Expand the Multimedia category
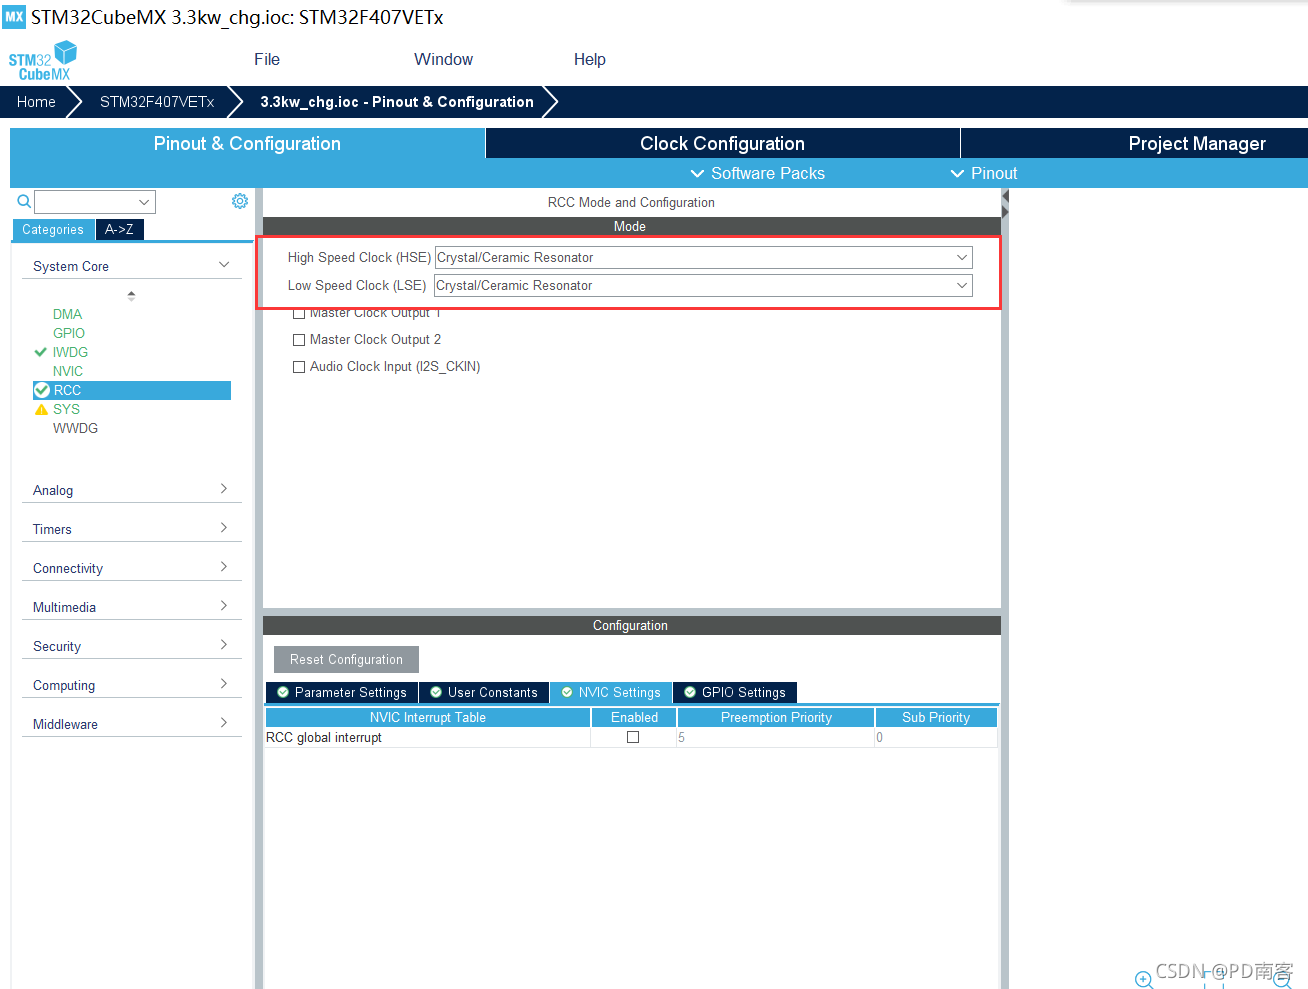This screenshot has height=989, width=1308. coord(131,607)
